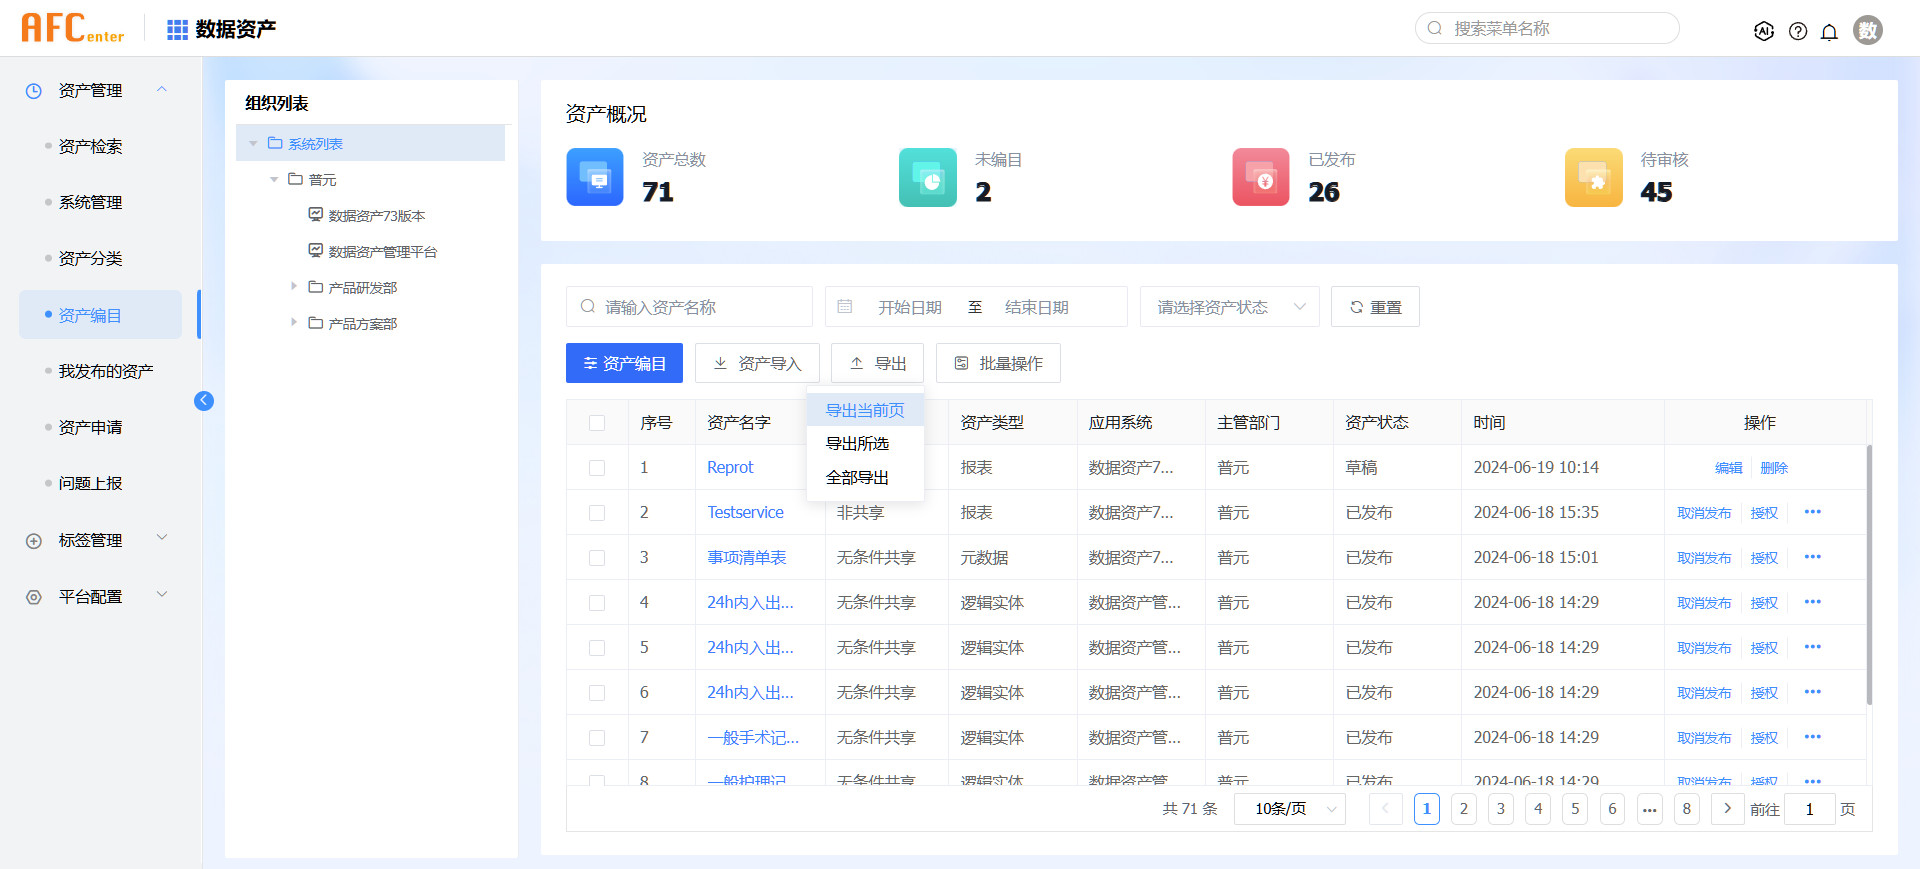1920x869 pixels.
Task: Click the search icon in asset name field
Action: click(x=588, y=307)
